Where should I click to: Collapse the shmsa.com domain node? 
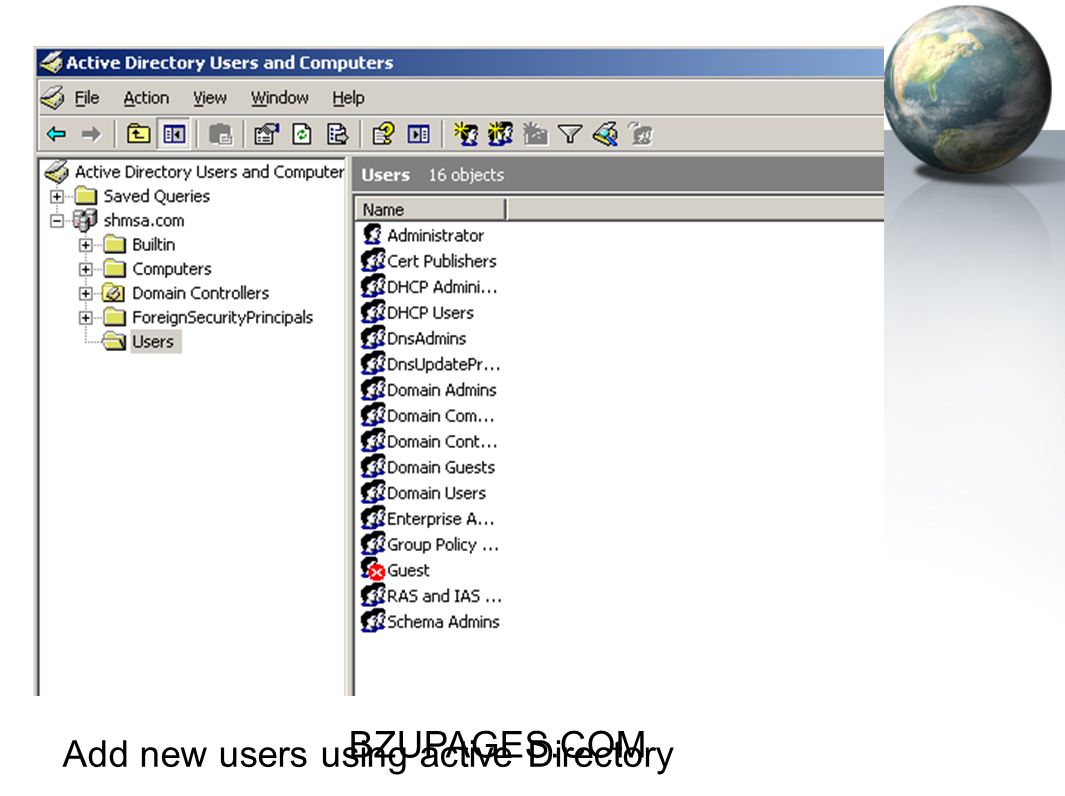[57, 221]
